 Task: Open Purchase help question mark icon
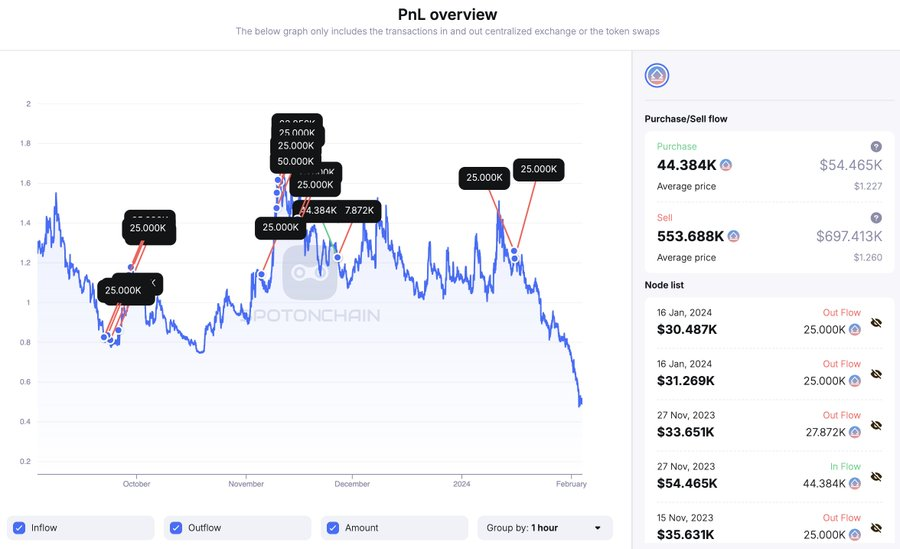point(876,146)
